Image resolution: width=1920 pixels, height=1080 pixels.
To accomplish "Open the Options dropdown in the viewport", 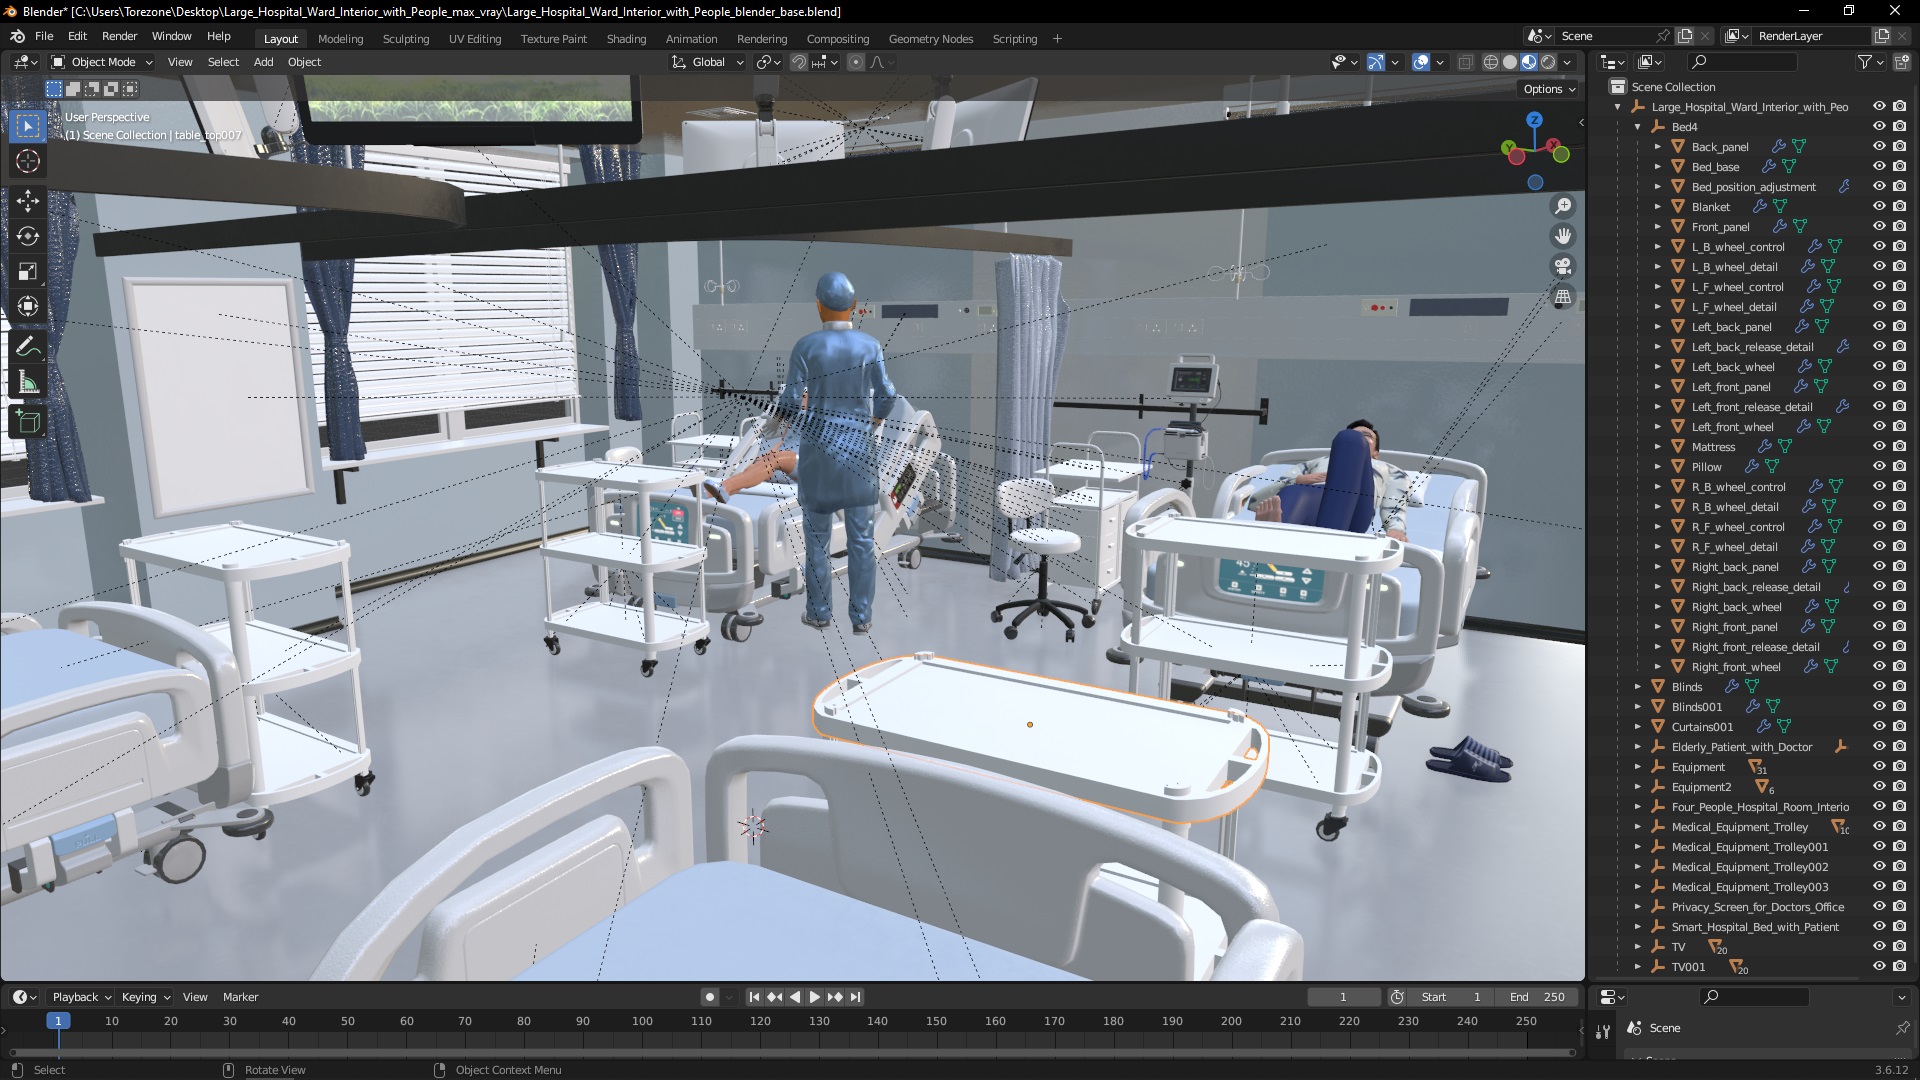I will coord(1549,89).
